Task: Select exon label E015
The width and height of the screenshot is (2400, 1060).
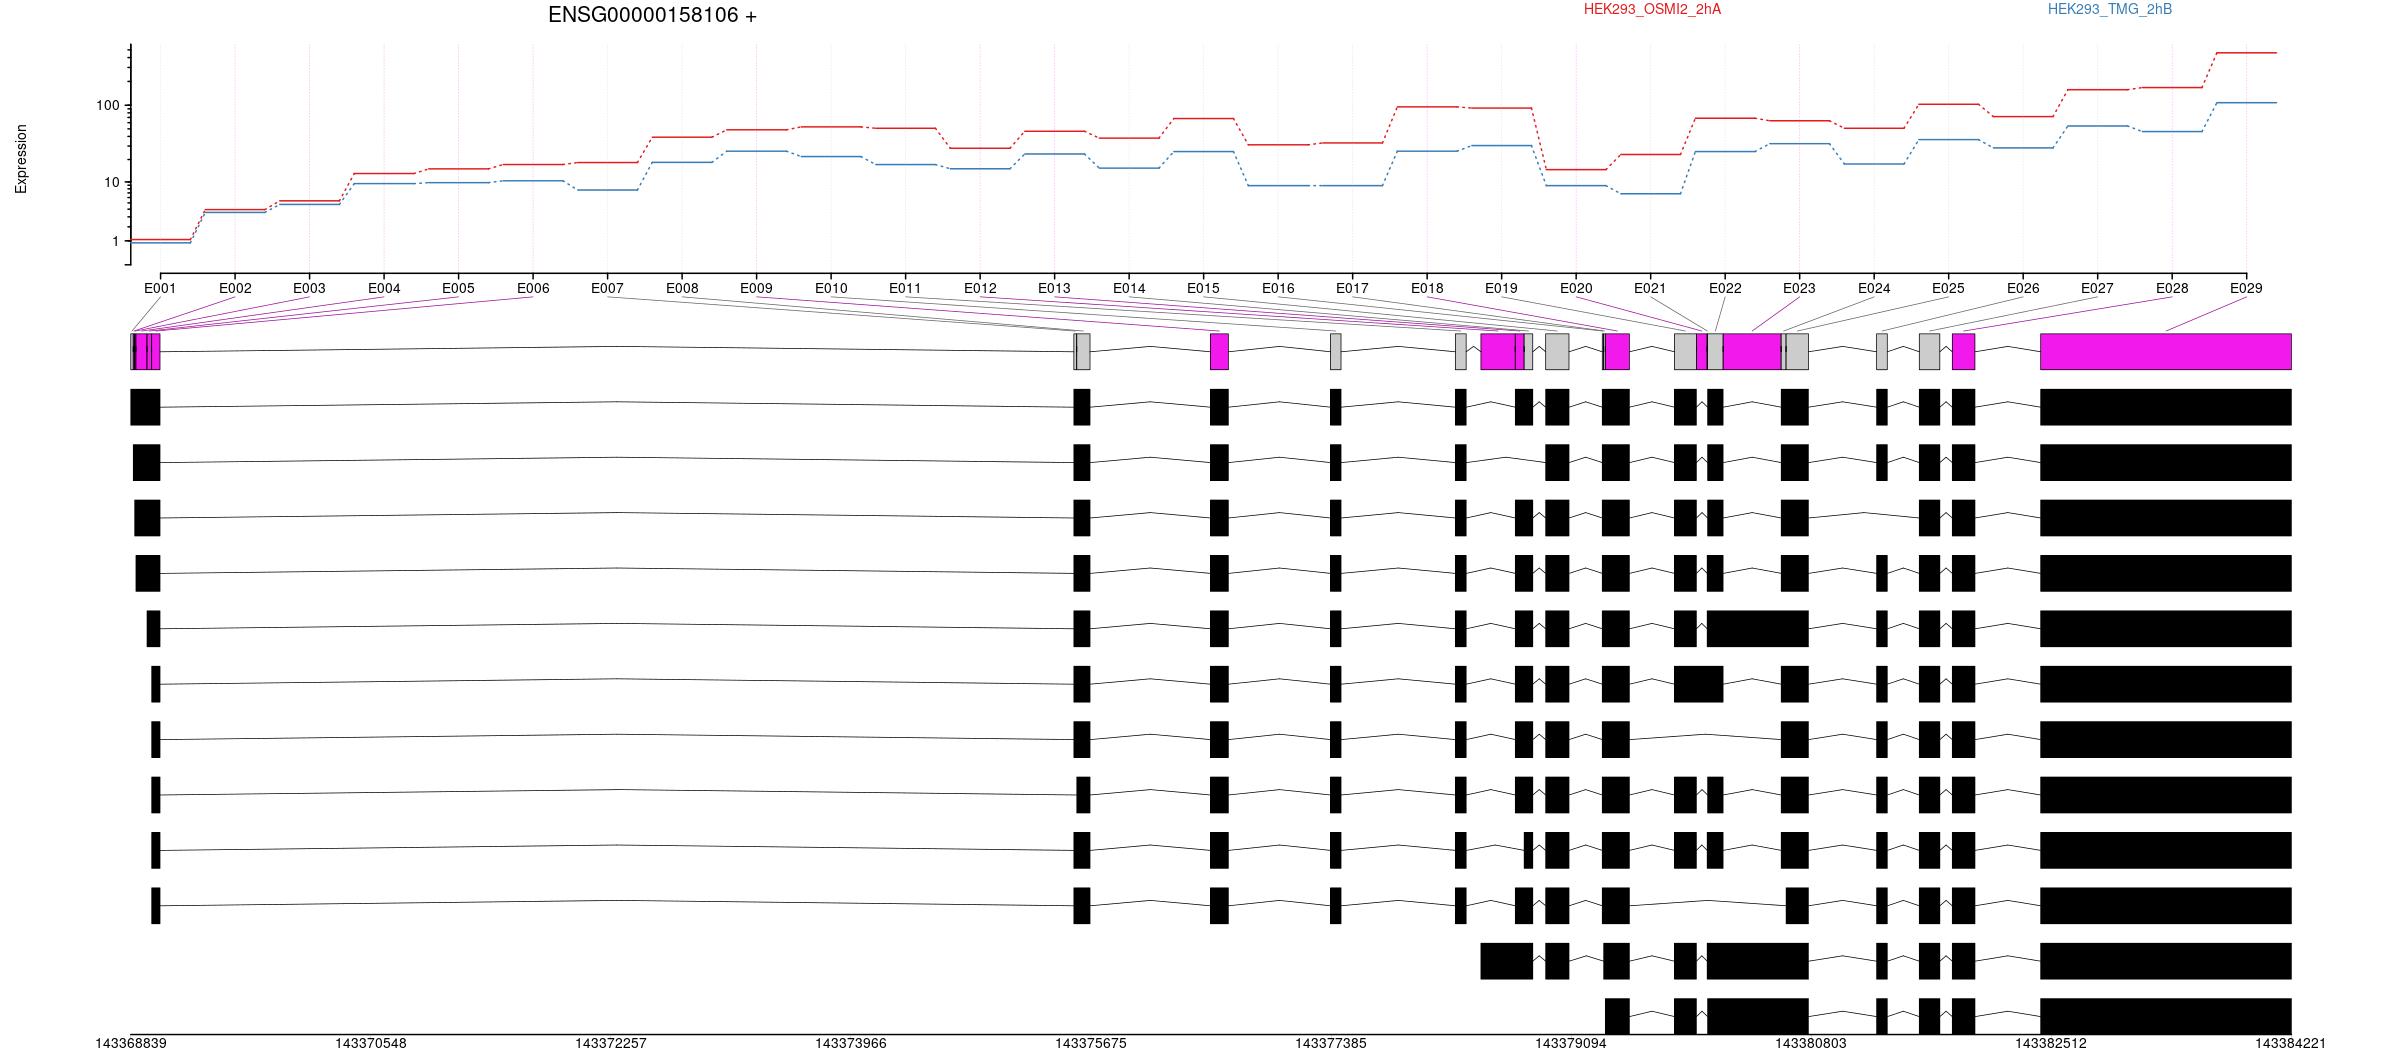Action: (x=1203, y=288)
